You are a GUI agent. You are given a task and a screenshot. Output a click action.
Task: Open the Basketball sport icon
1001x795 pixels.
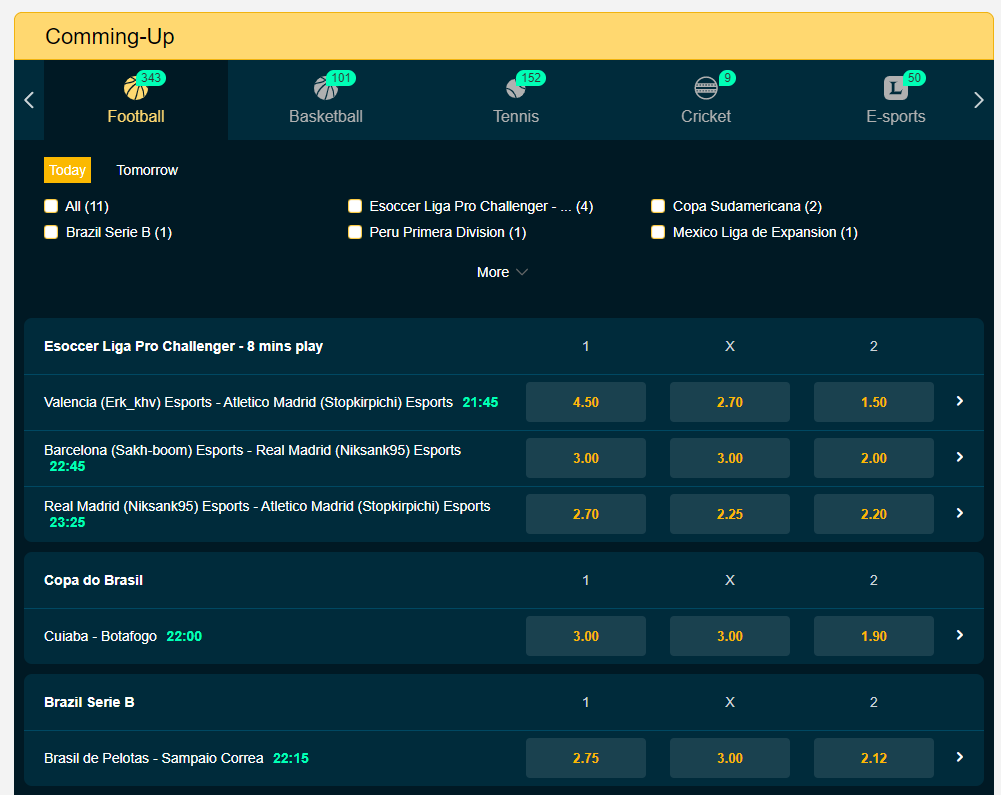pos(326,88)
